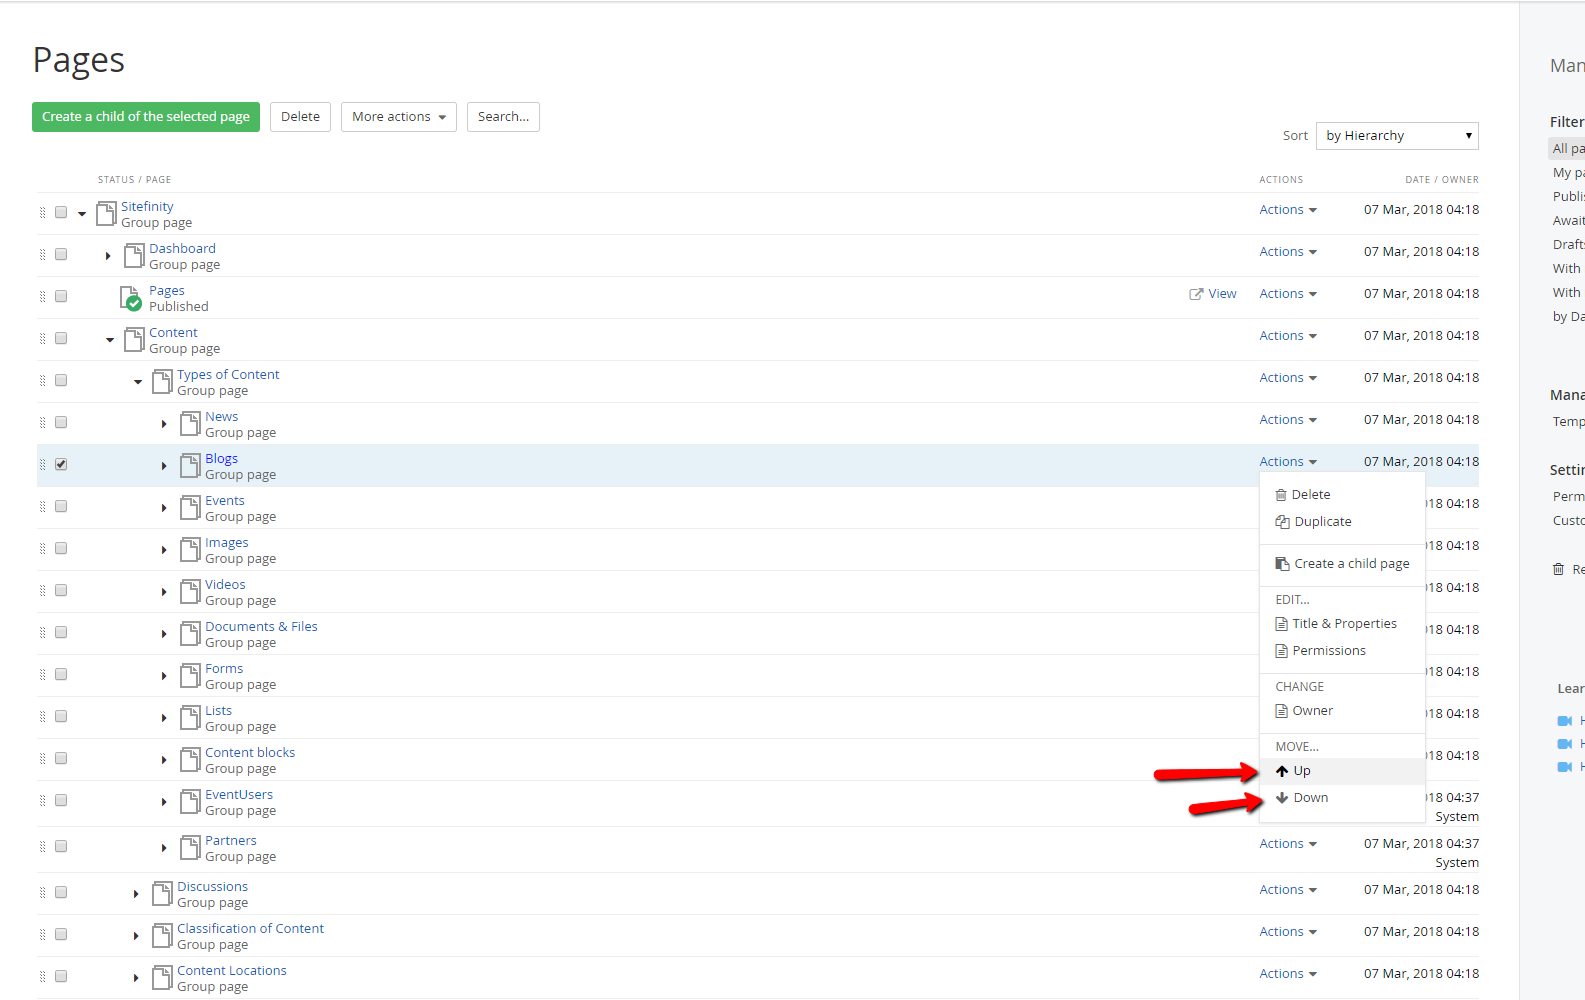Click the Search... button
This screenshot has height=1000, width=1585.
(x=503, y=117)
